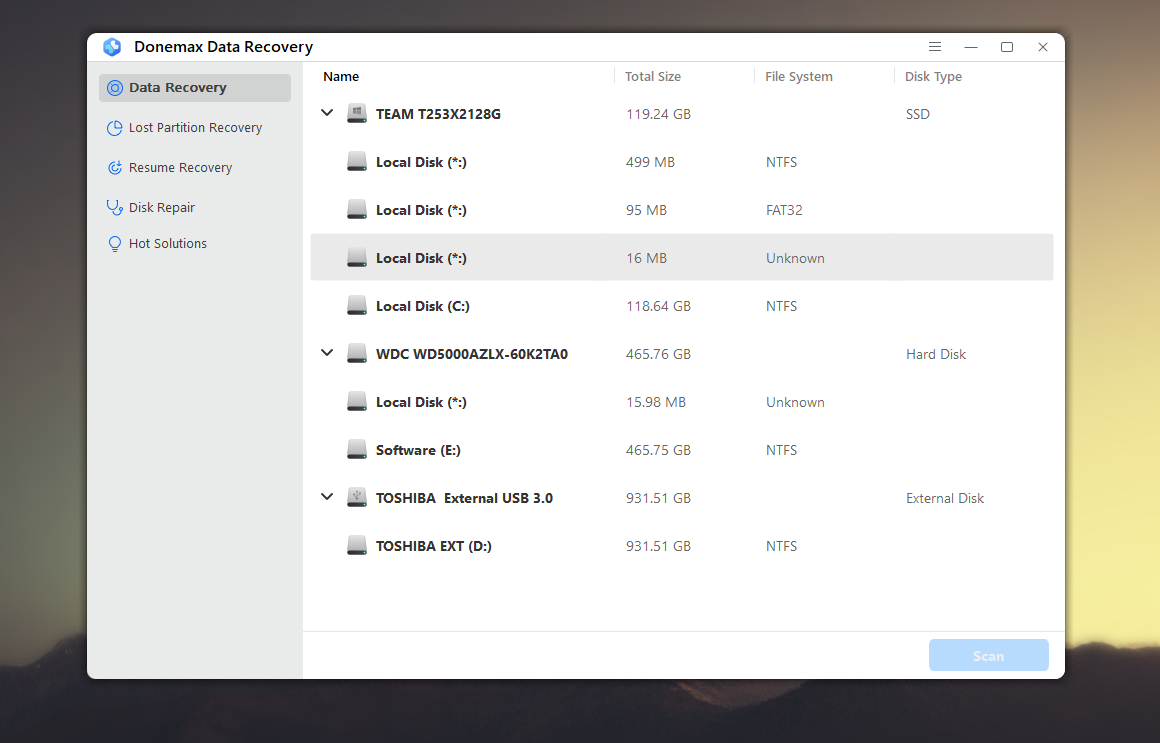Click the TOSHIBA EXT (D:) drive icon
Screen dimensions: 1160x743
point(357,546)
